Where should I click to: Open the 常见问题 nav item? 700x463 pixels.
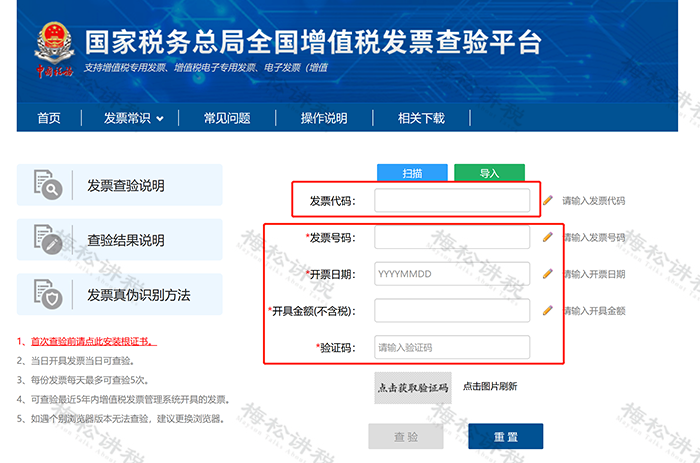point(227,118)
